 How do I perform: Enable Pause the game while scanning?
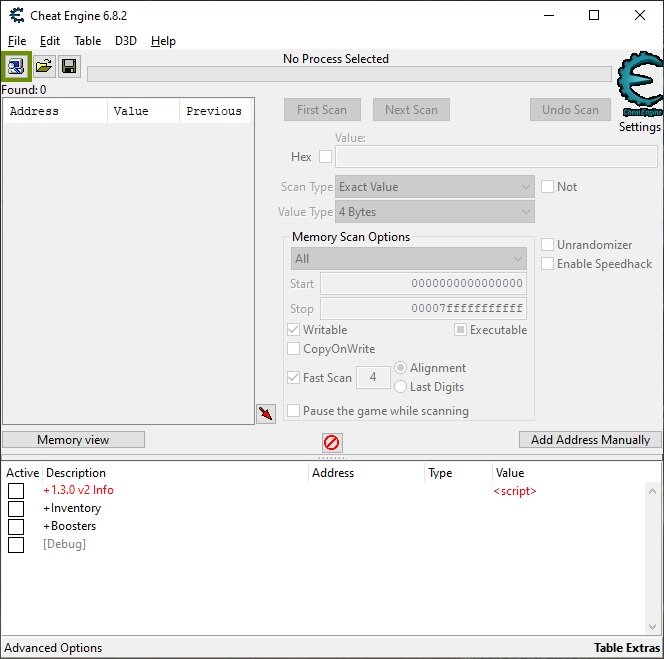pos(293,411)
